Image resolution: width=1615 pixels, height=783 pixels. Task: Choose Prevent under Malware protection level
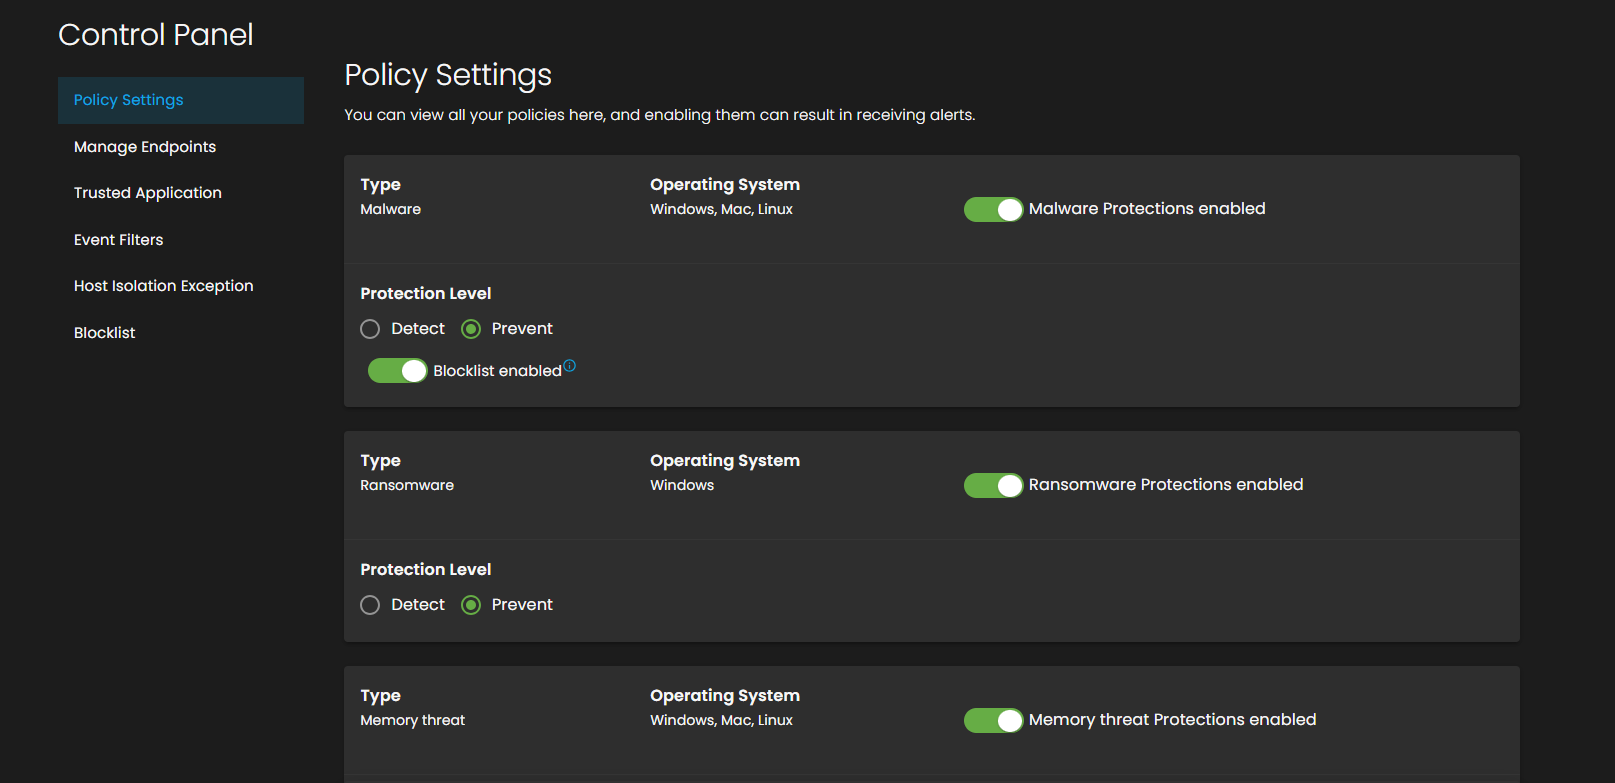pyautogui.click(x=471, y=329)
